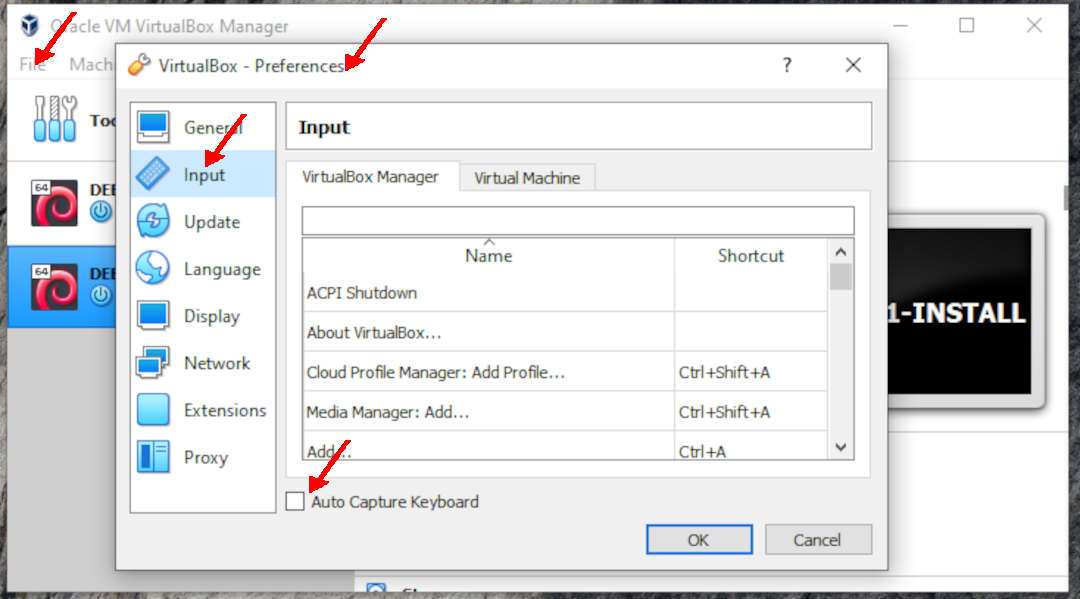This screenshot has width=1080, height=599.
Task: Switch to the Virtual Machine tab
Action: point(527,177)
